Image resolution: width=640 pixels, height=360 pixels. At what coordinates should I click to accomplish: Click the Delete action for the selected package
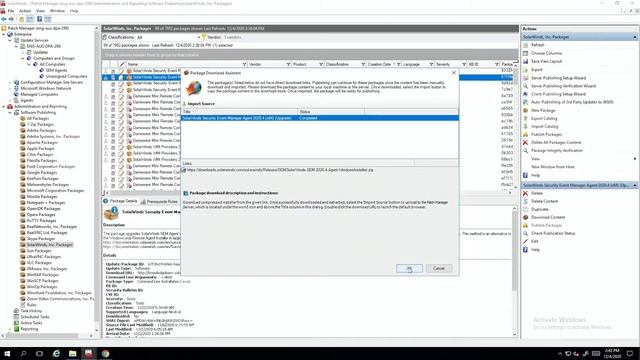[x=536, y=193]
